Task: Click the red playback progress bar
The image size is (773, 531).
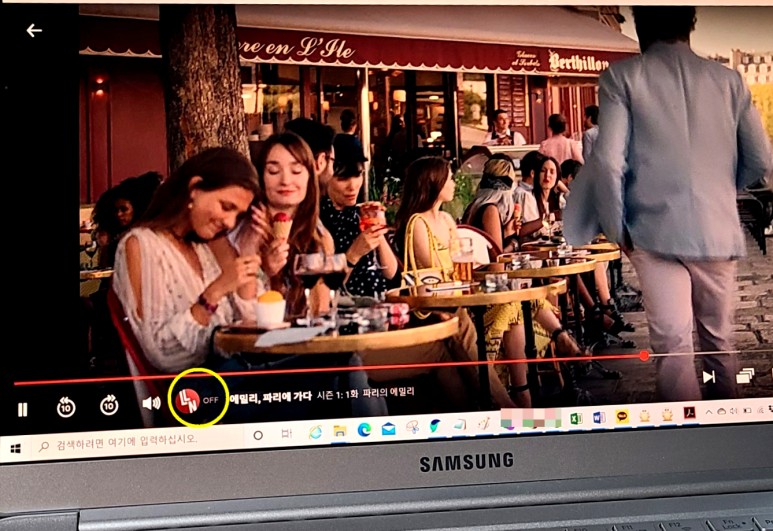Action: 328,369
